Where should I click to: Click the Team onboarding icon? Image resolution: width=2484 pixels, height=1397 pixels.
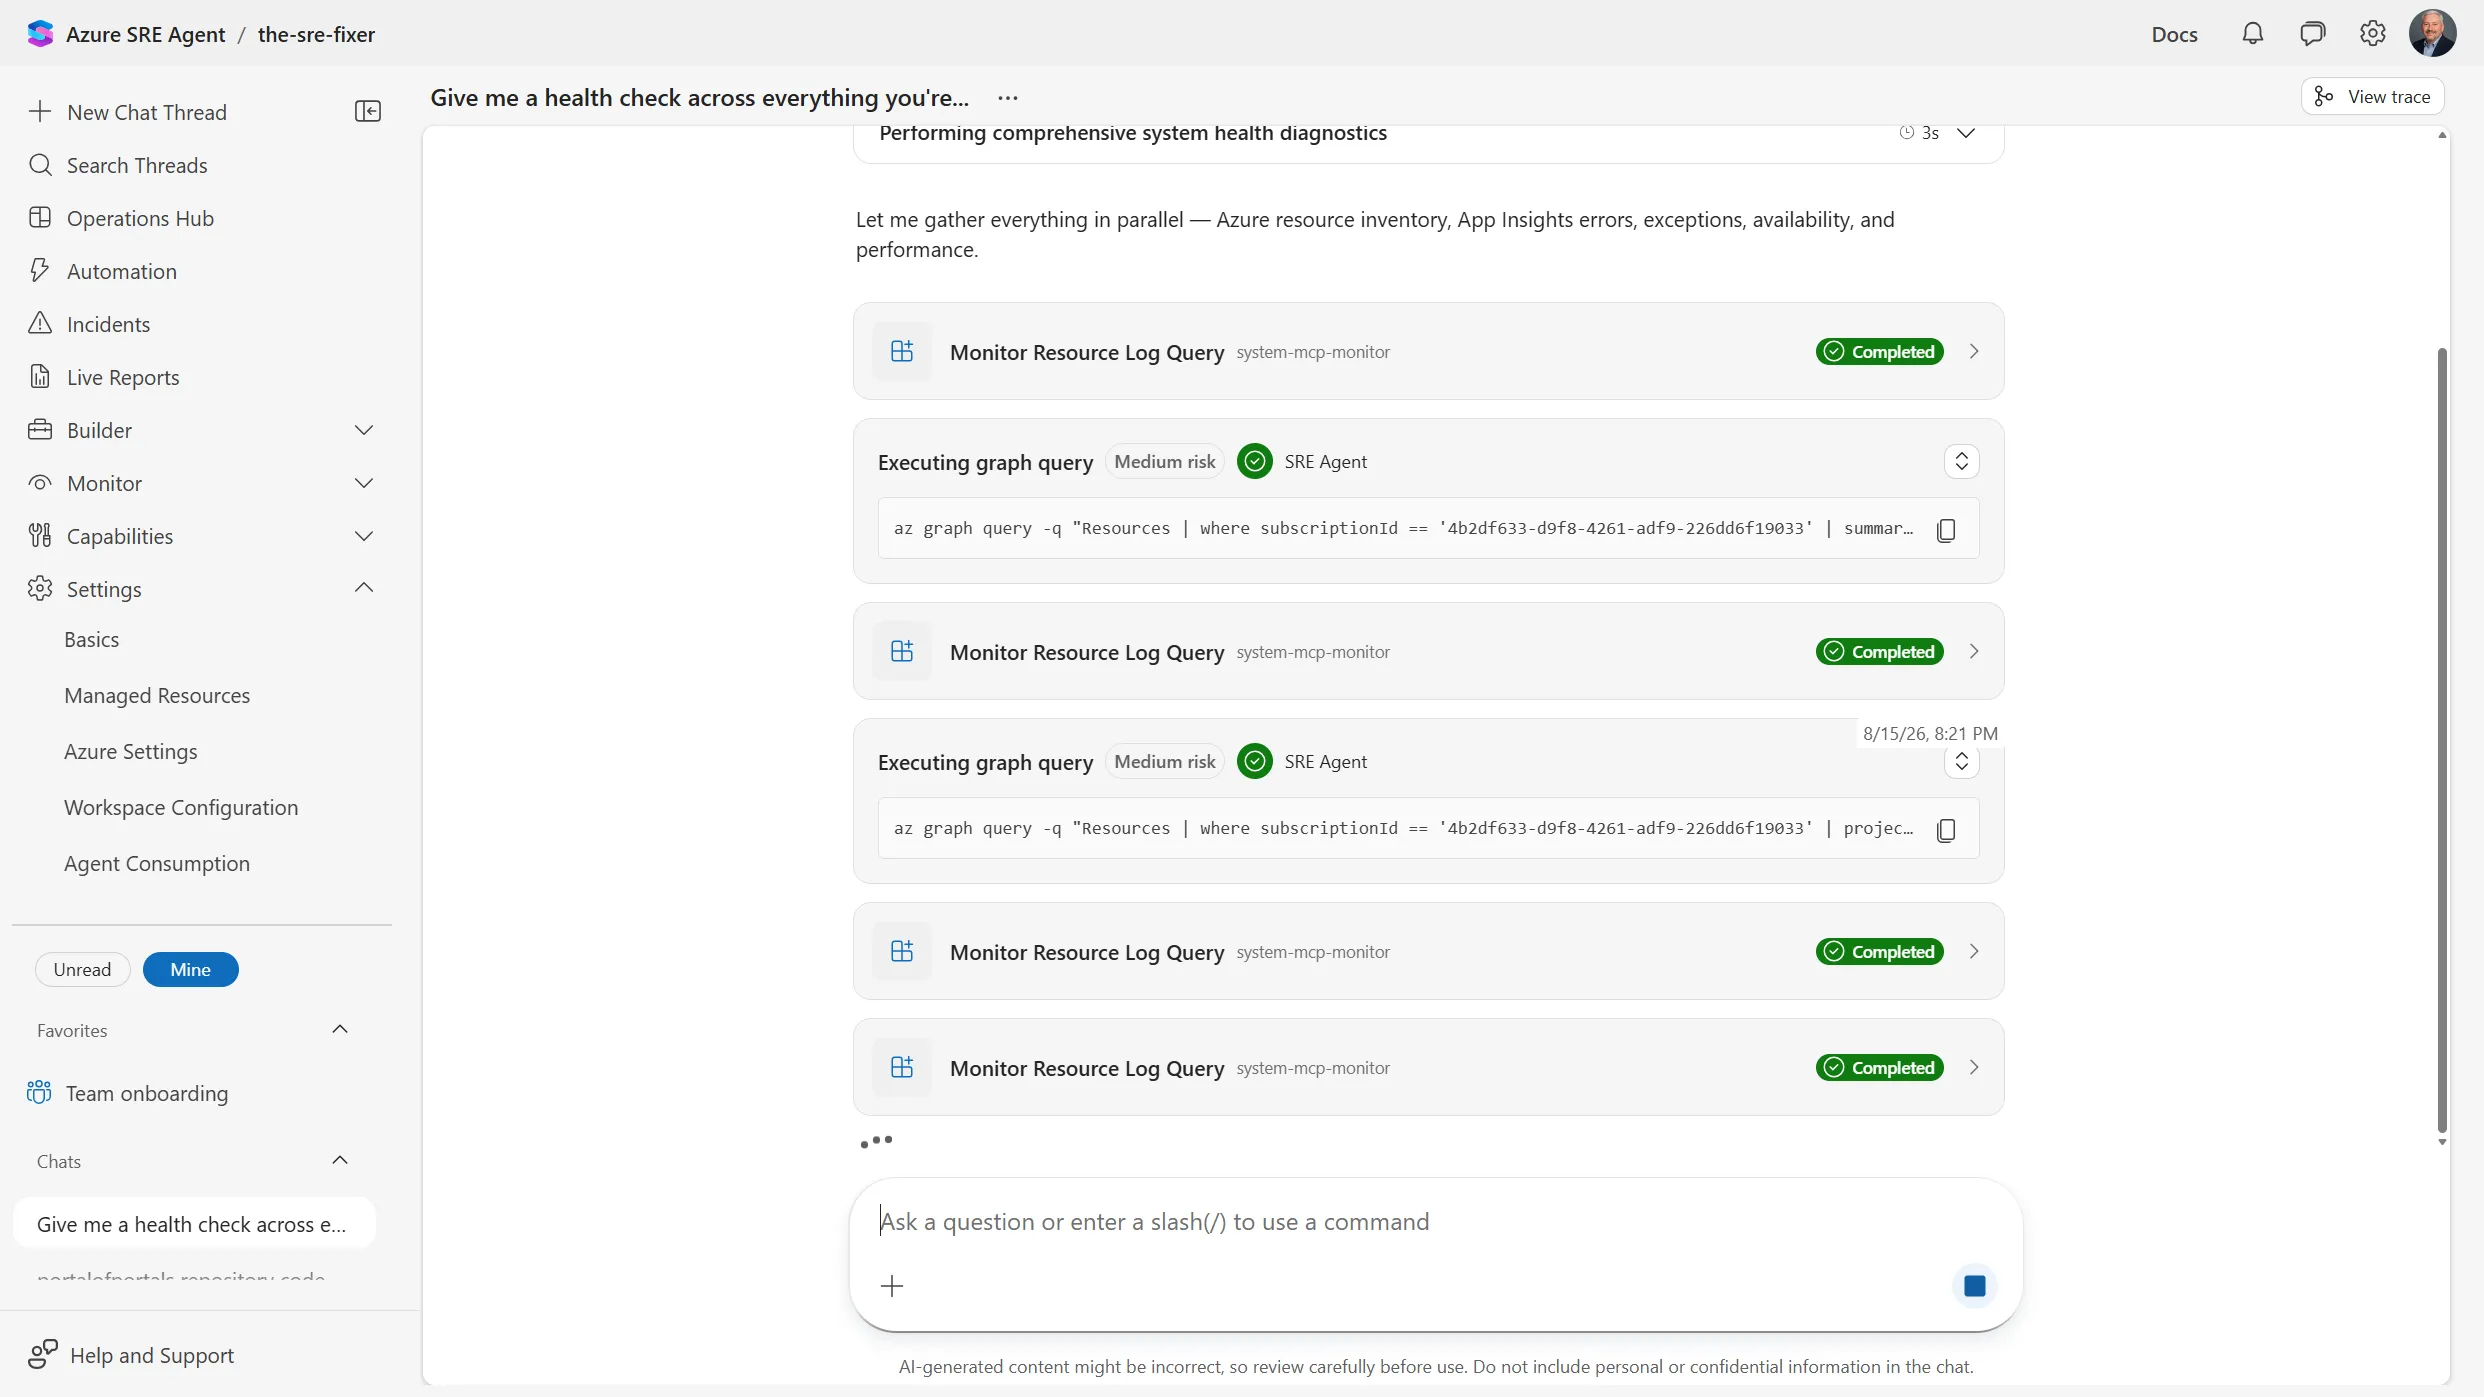point(39,1092)
